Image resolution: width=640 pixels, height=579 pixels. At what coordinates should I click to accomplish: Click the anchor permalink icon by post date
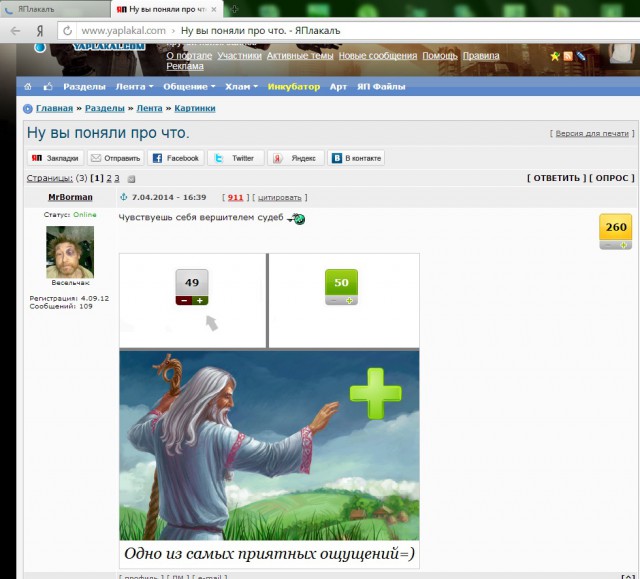click(123, 197)
